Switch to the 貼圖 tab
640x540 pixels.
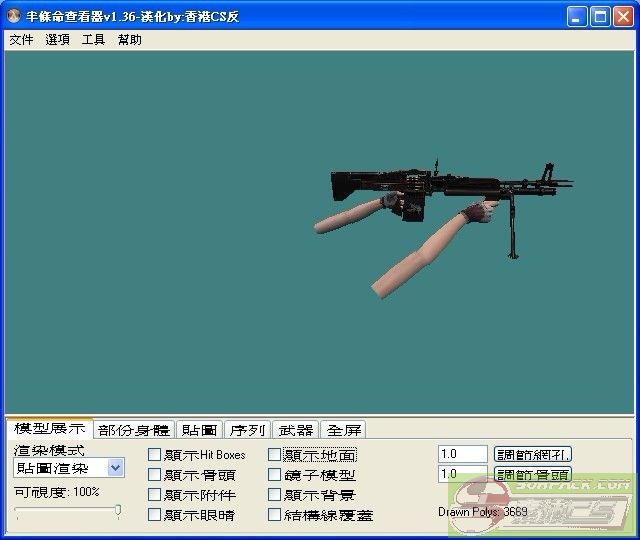pos(199,430)
